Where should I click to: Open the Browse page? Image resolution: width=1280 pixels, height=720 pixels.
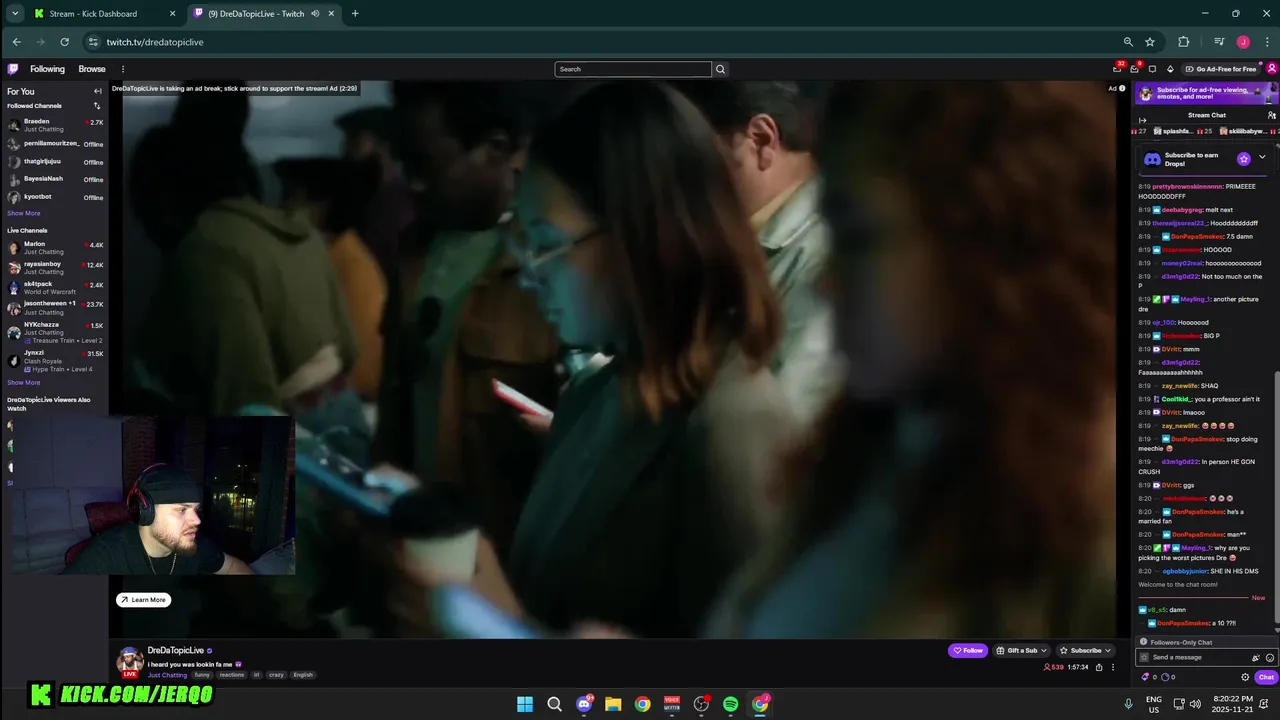92,69
